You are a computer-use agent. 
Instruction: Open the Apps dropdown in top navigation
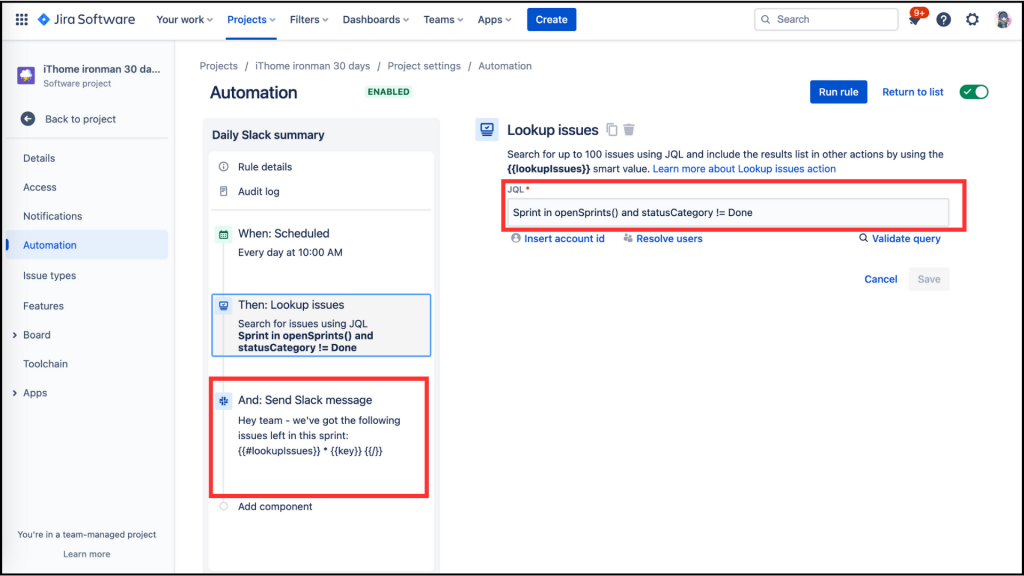coord(494,20)
